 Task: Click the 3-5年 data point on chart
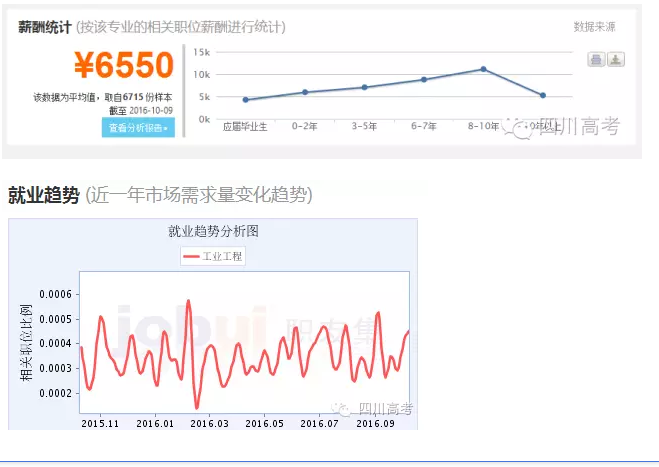pyautogui.click(x=365, y=87)
